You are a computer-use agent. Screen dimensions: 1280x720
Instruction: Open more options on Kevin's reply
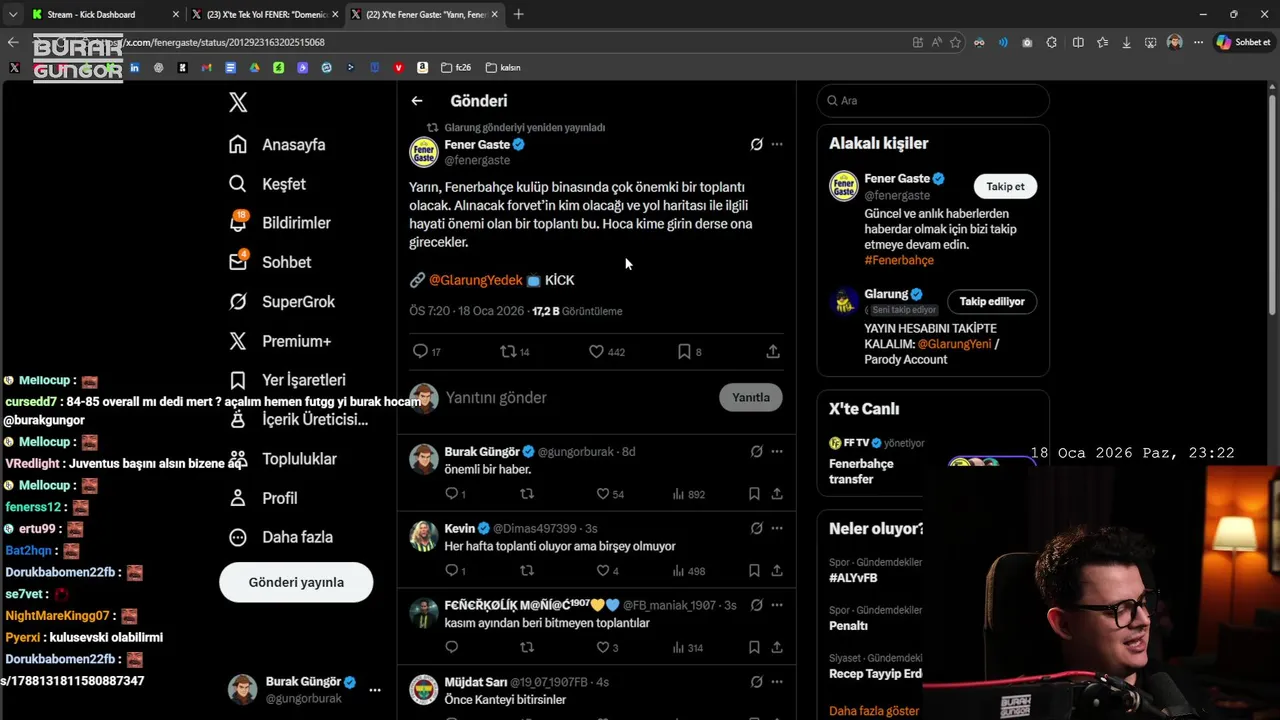point(777,528)
